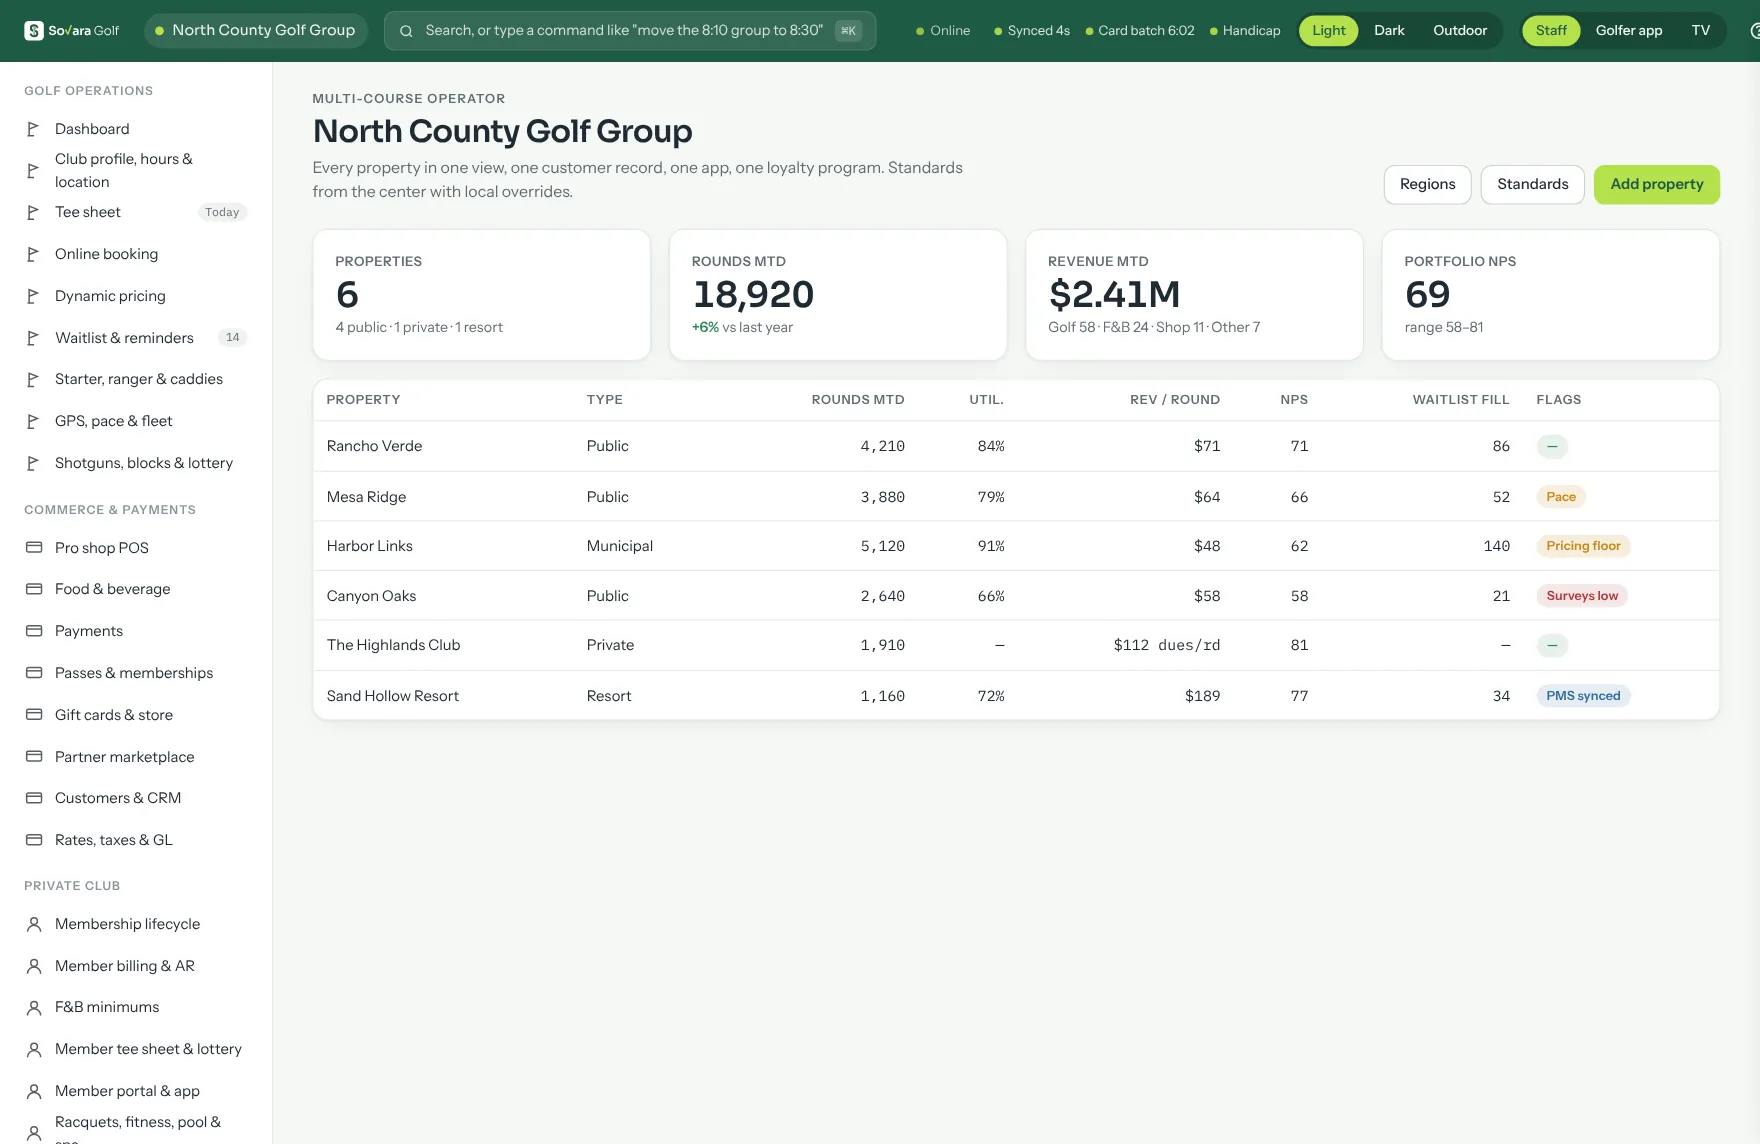Click the PMS synced flag badge
Screen dimensions: 1760x1144
click(1583, 696)
